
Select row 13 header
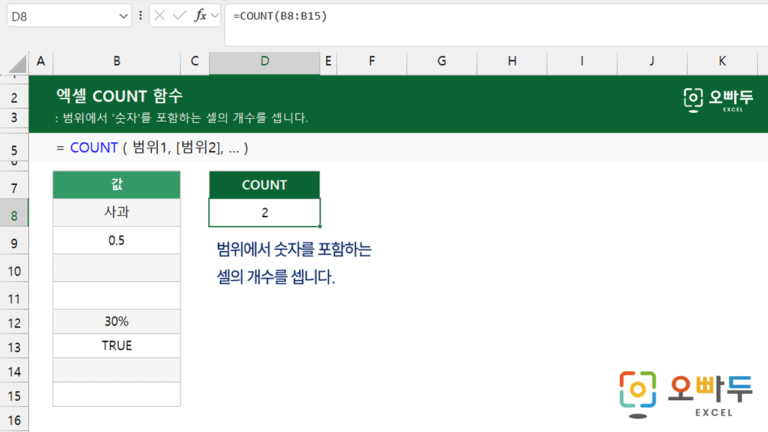click(x=14, y=347)
